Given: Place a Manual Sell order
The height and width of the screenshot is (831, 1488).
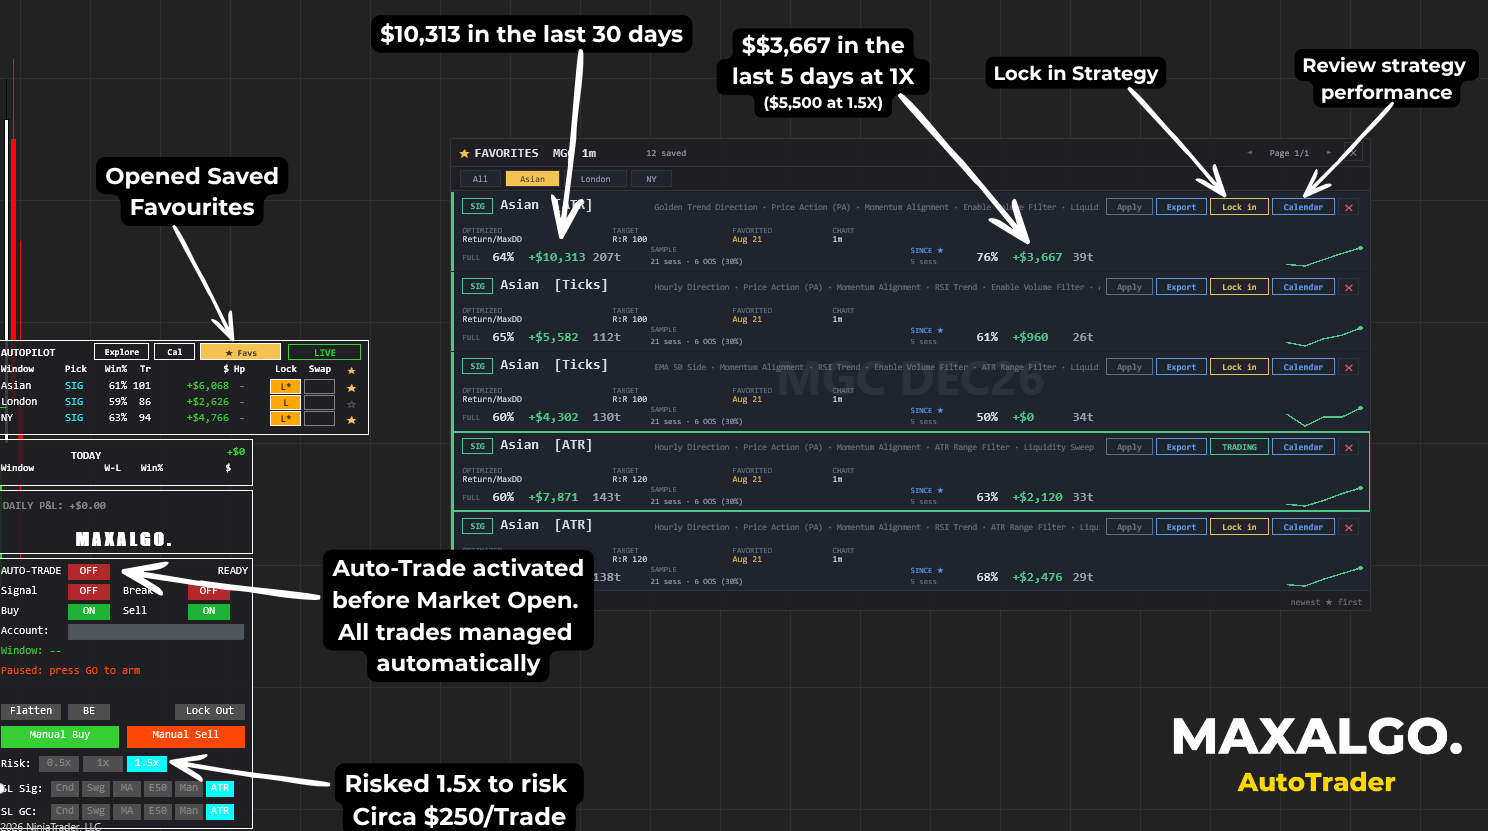Looking at the screenshot, I should pyautogui.click(x=186, y=736).
